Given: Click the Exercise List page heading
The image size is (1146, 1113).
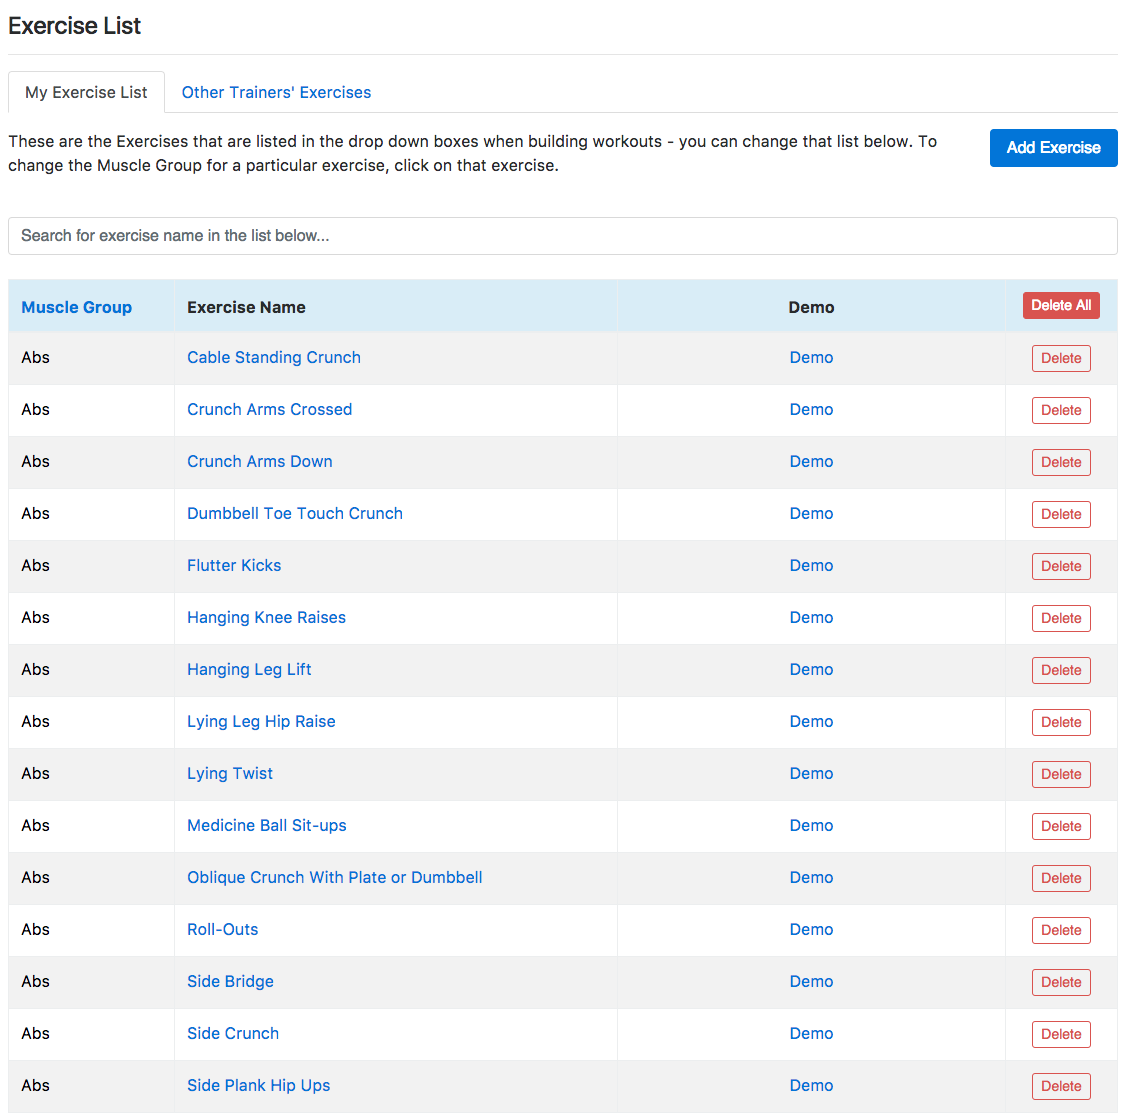Looking at the screenshot, I should coord(75,26).
